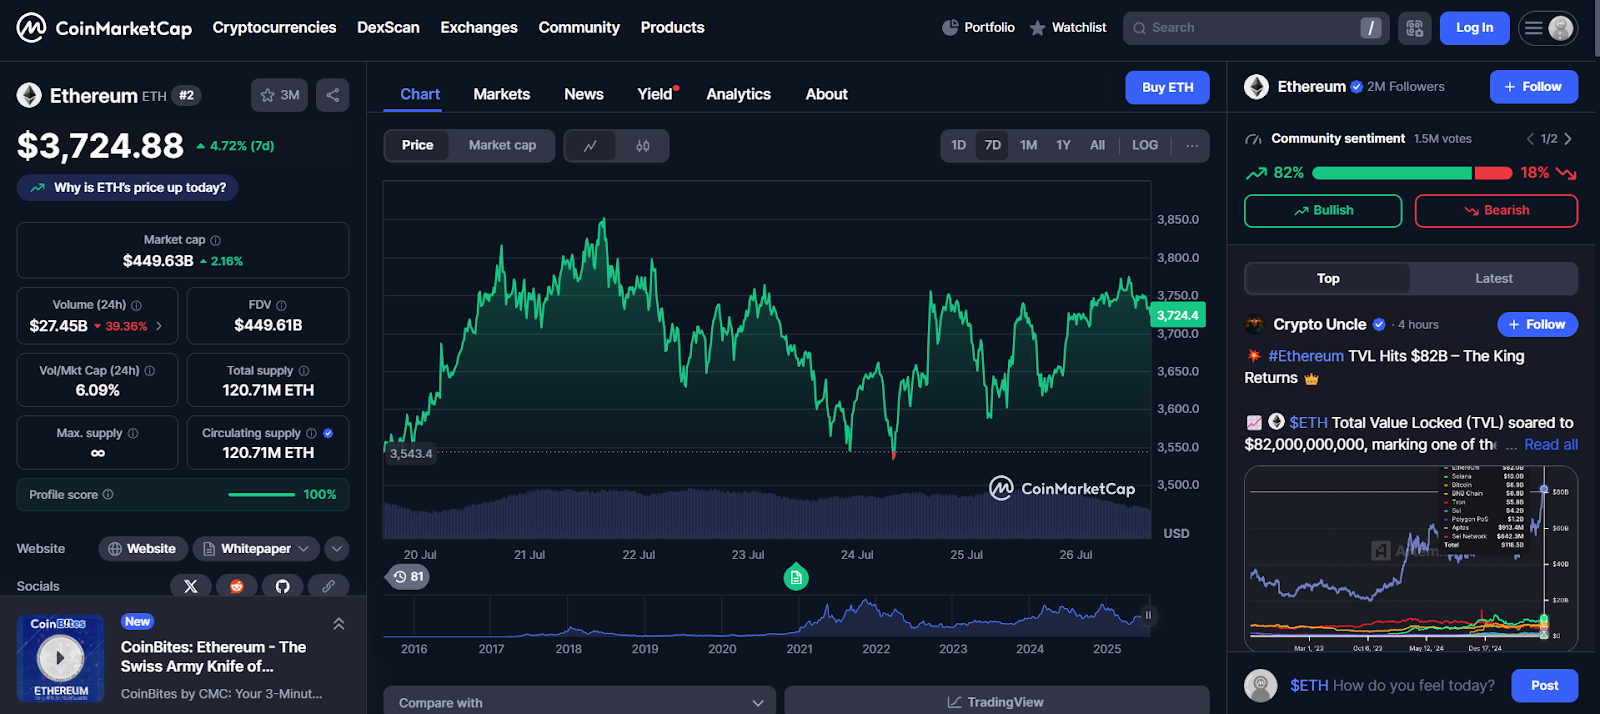The width and height of the screenshot is (1600, 714).
Task: Click the Watchlist star icon in header
Action: tap(1038, 28)
